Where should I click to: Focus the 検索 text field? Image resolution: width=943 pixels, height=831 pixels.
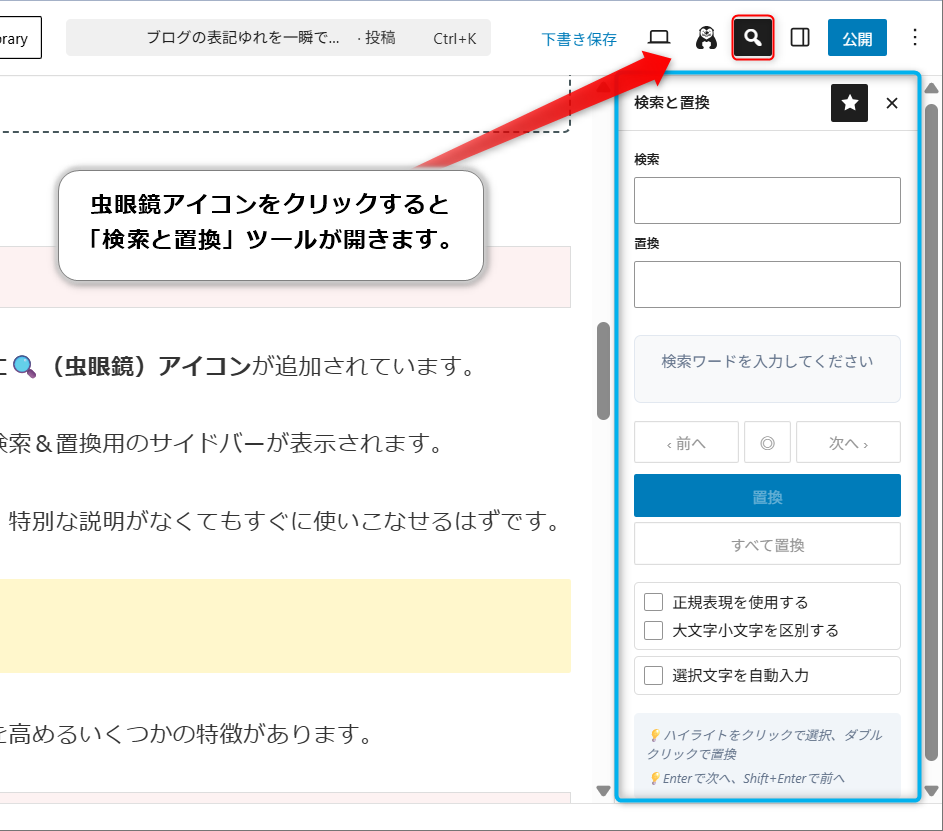click(x=767, y=200)
